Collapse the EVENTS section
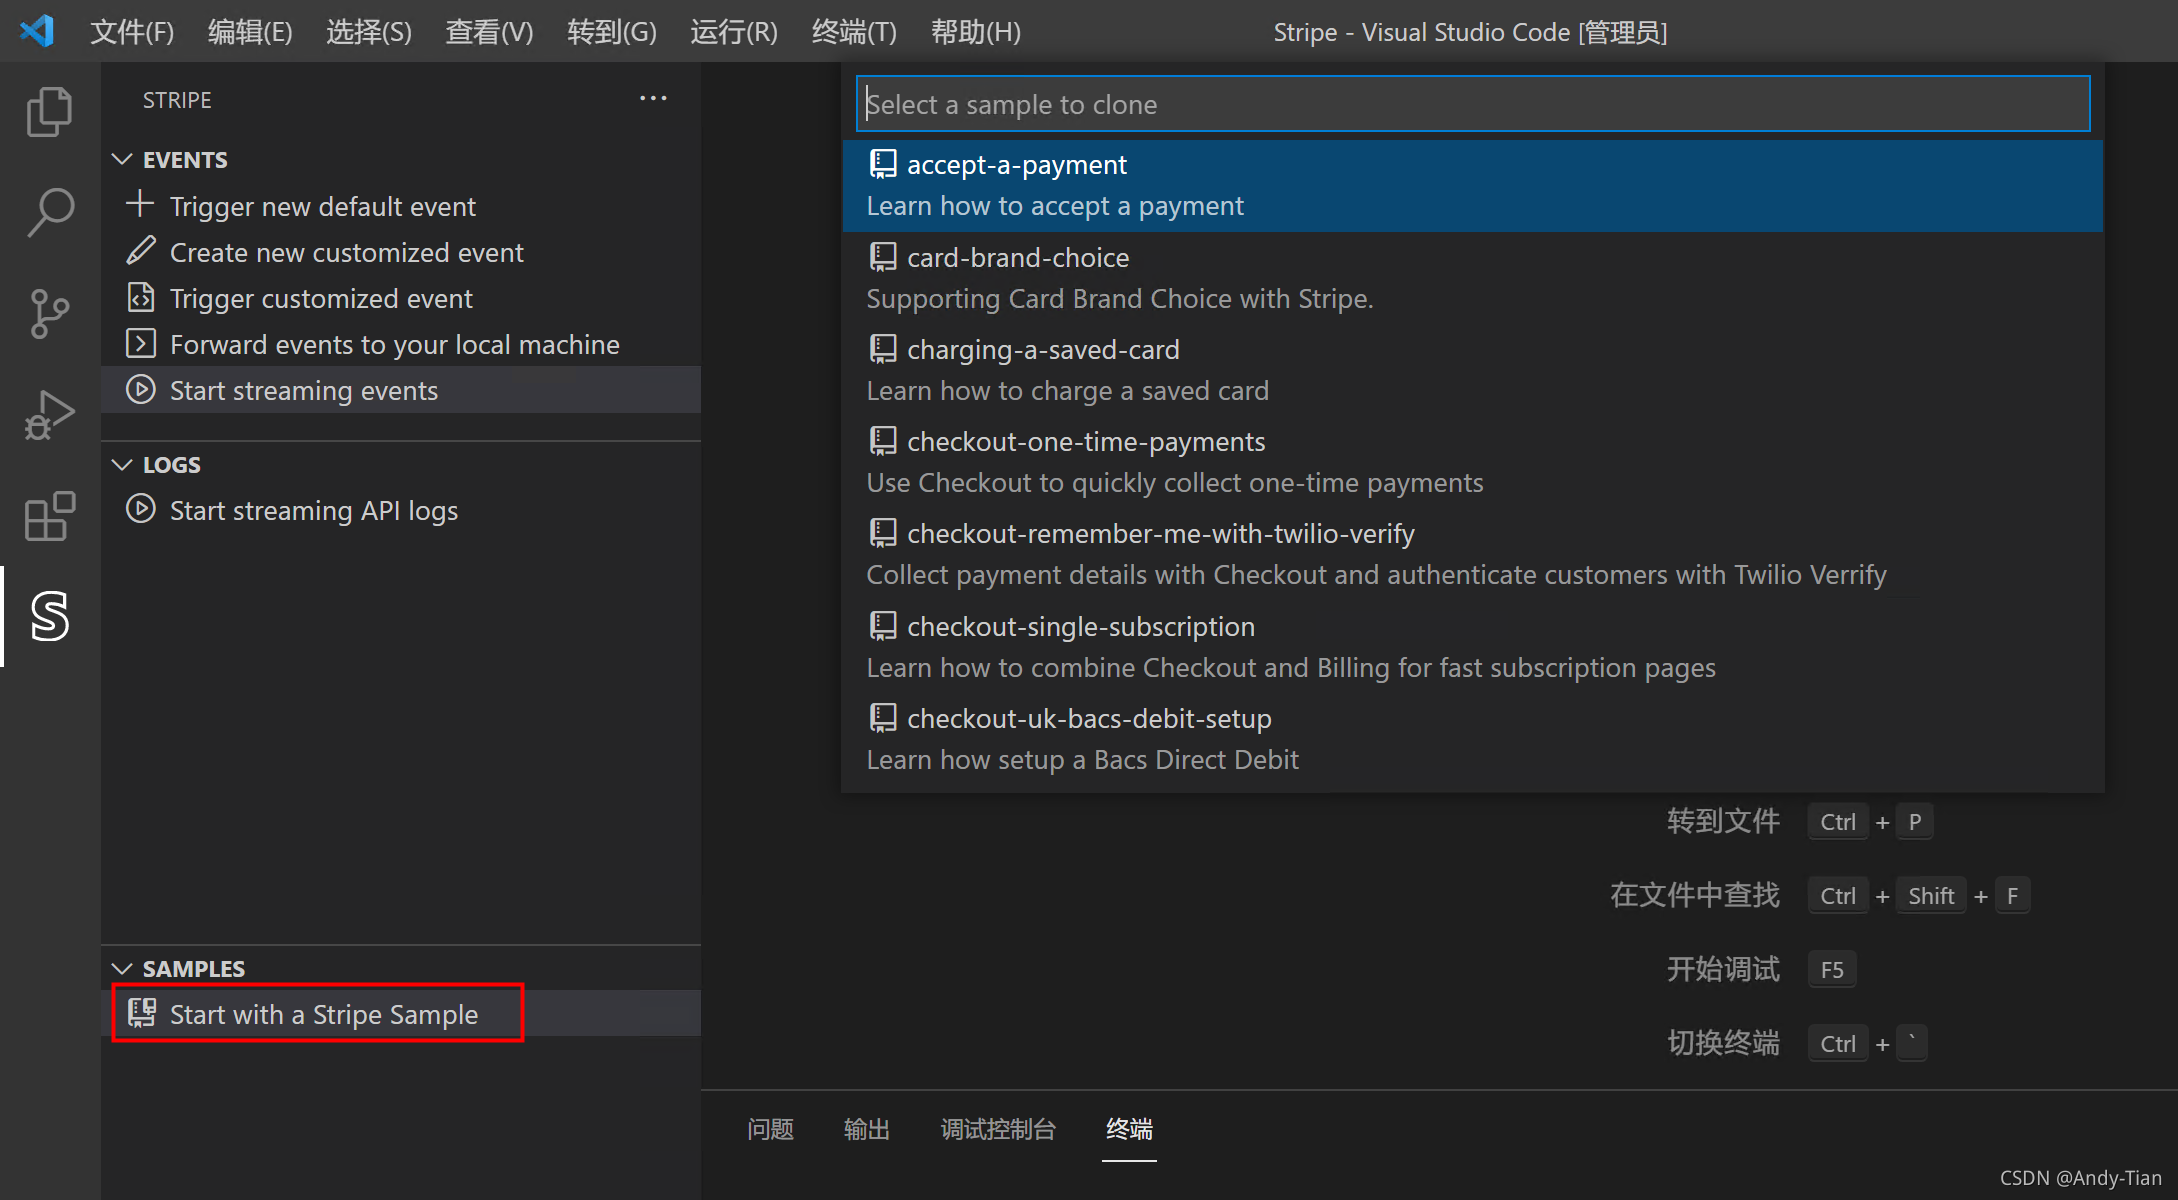The image size is (2178, 1200). 123,160
